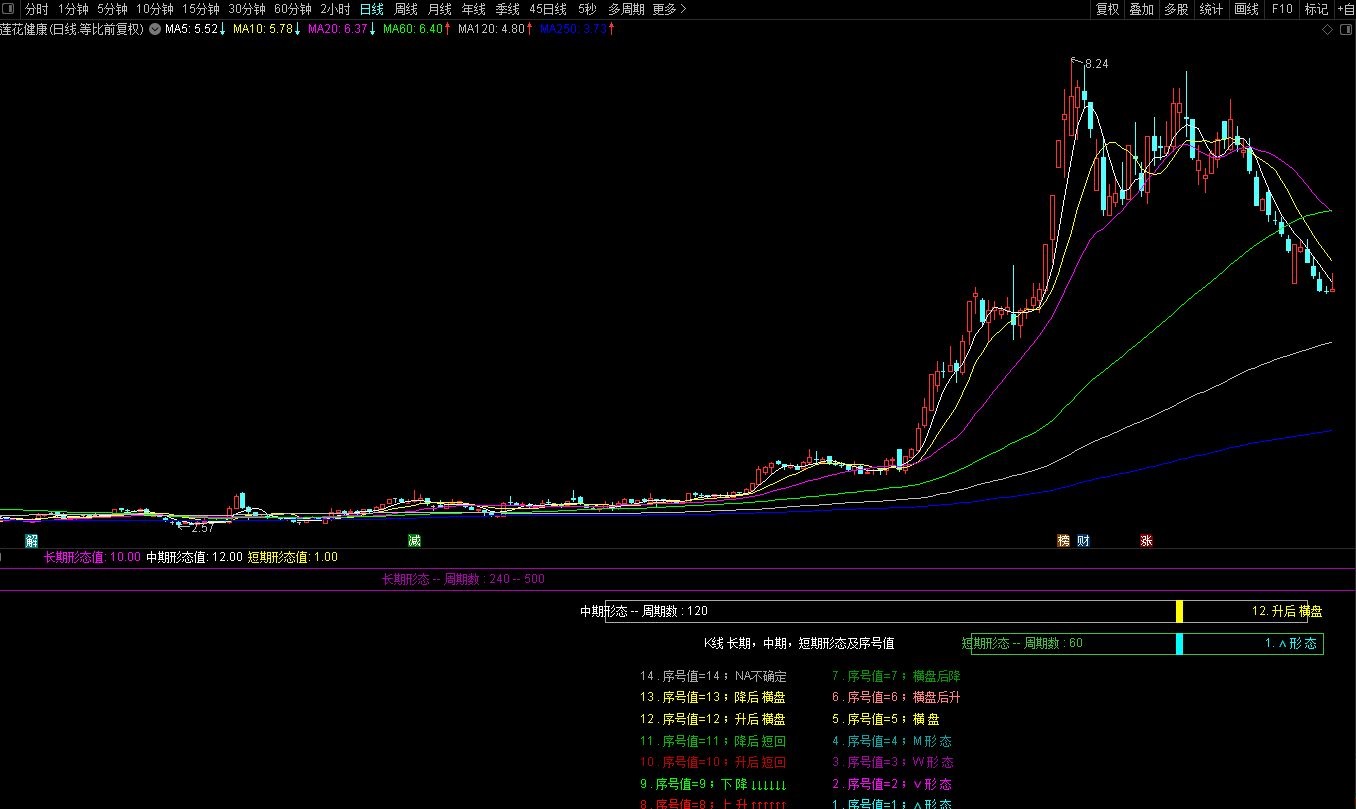Activate the 画线 drawing tool button
This screenshot has height=809, width=1356.
coord(1246,9)
